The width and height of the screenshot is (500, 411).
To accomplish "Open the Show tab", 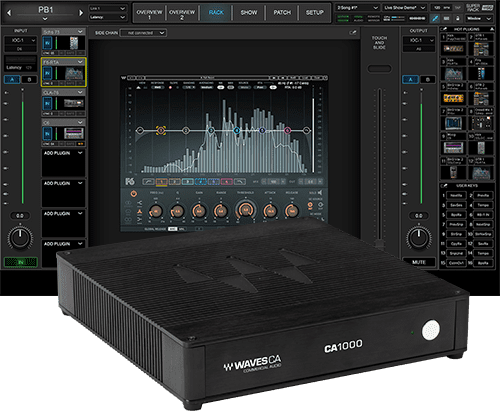I will [249, 13].
